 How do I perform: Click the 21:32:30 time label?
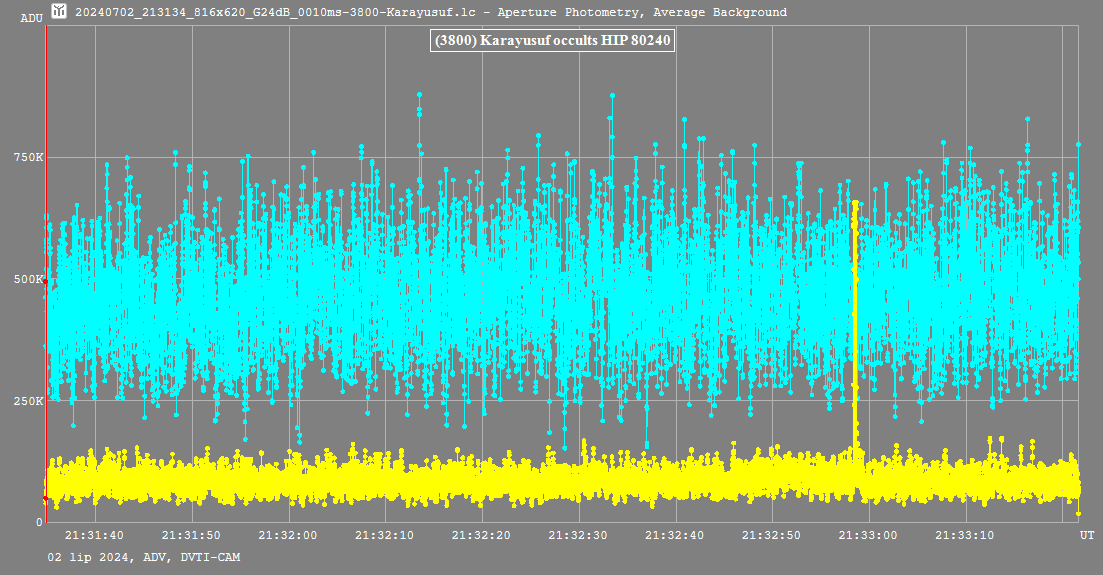pyautogui.click(x=578, y=536)
